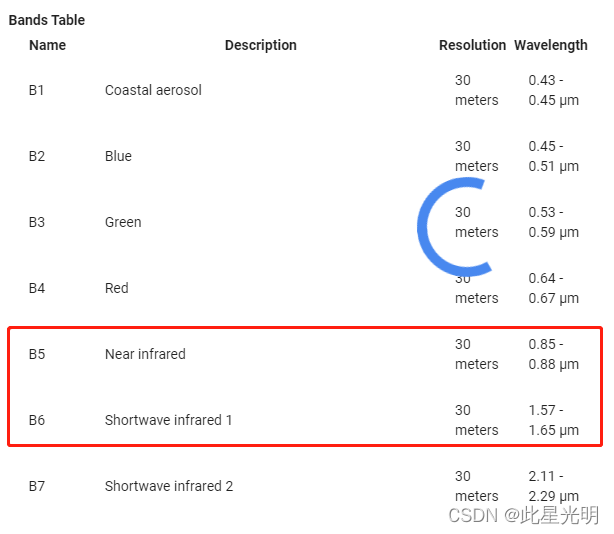Screen dimensions: 614x534
Task: Click the Description column header
Action: (260, 45)
